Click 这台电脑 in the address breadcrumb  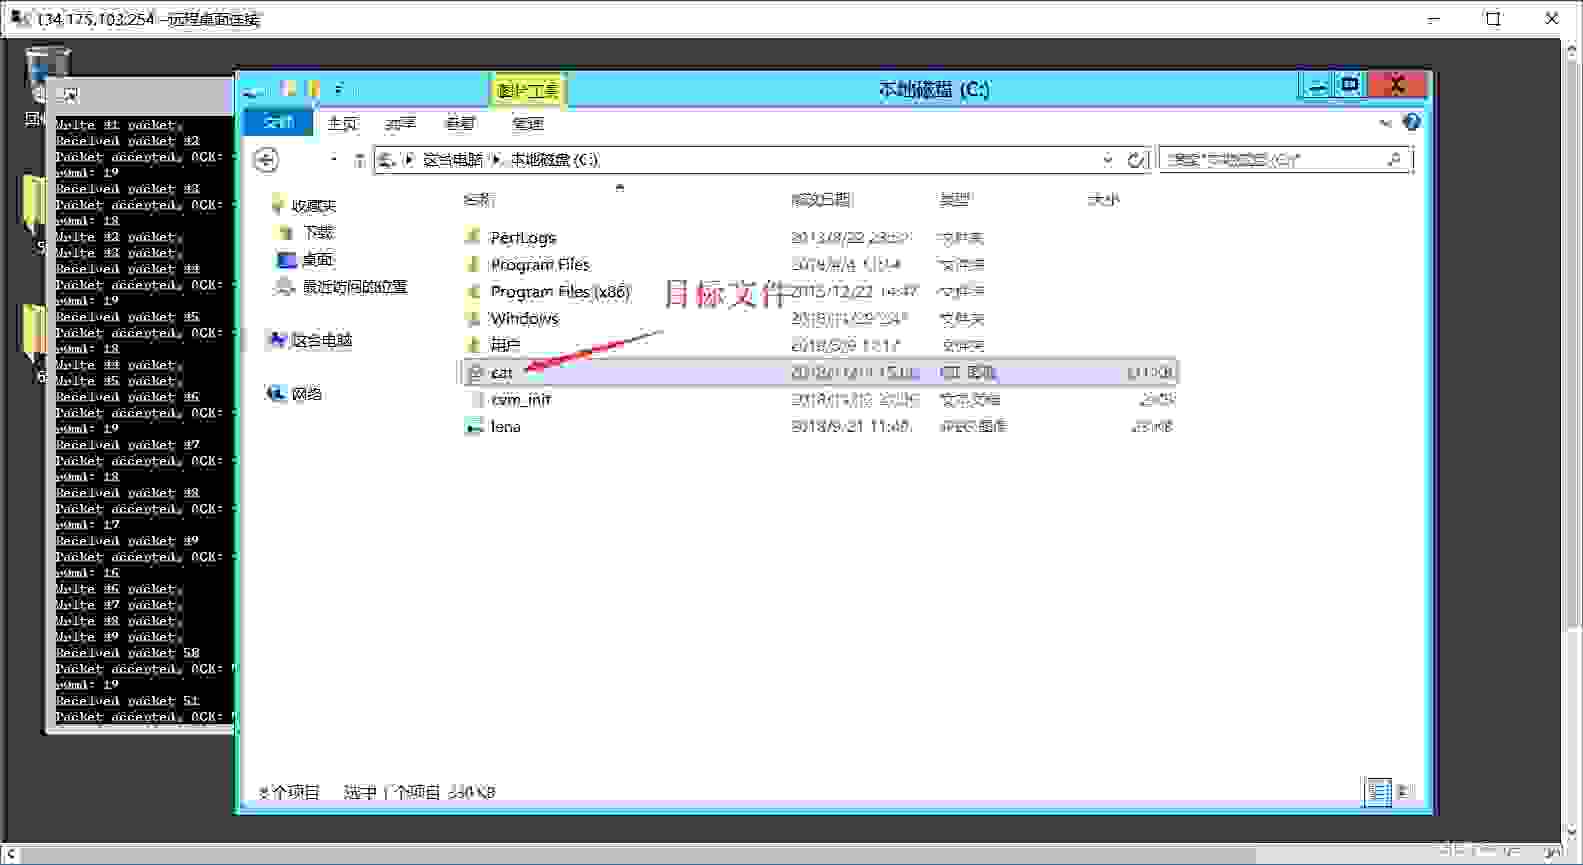[x=452, y=159]
